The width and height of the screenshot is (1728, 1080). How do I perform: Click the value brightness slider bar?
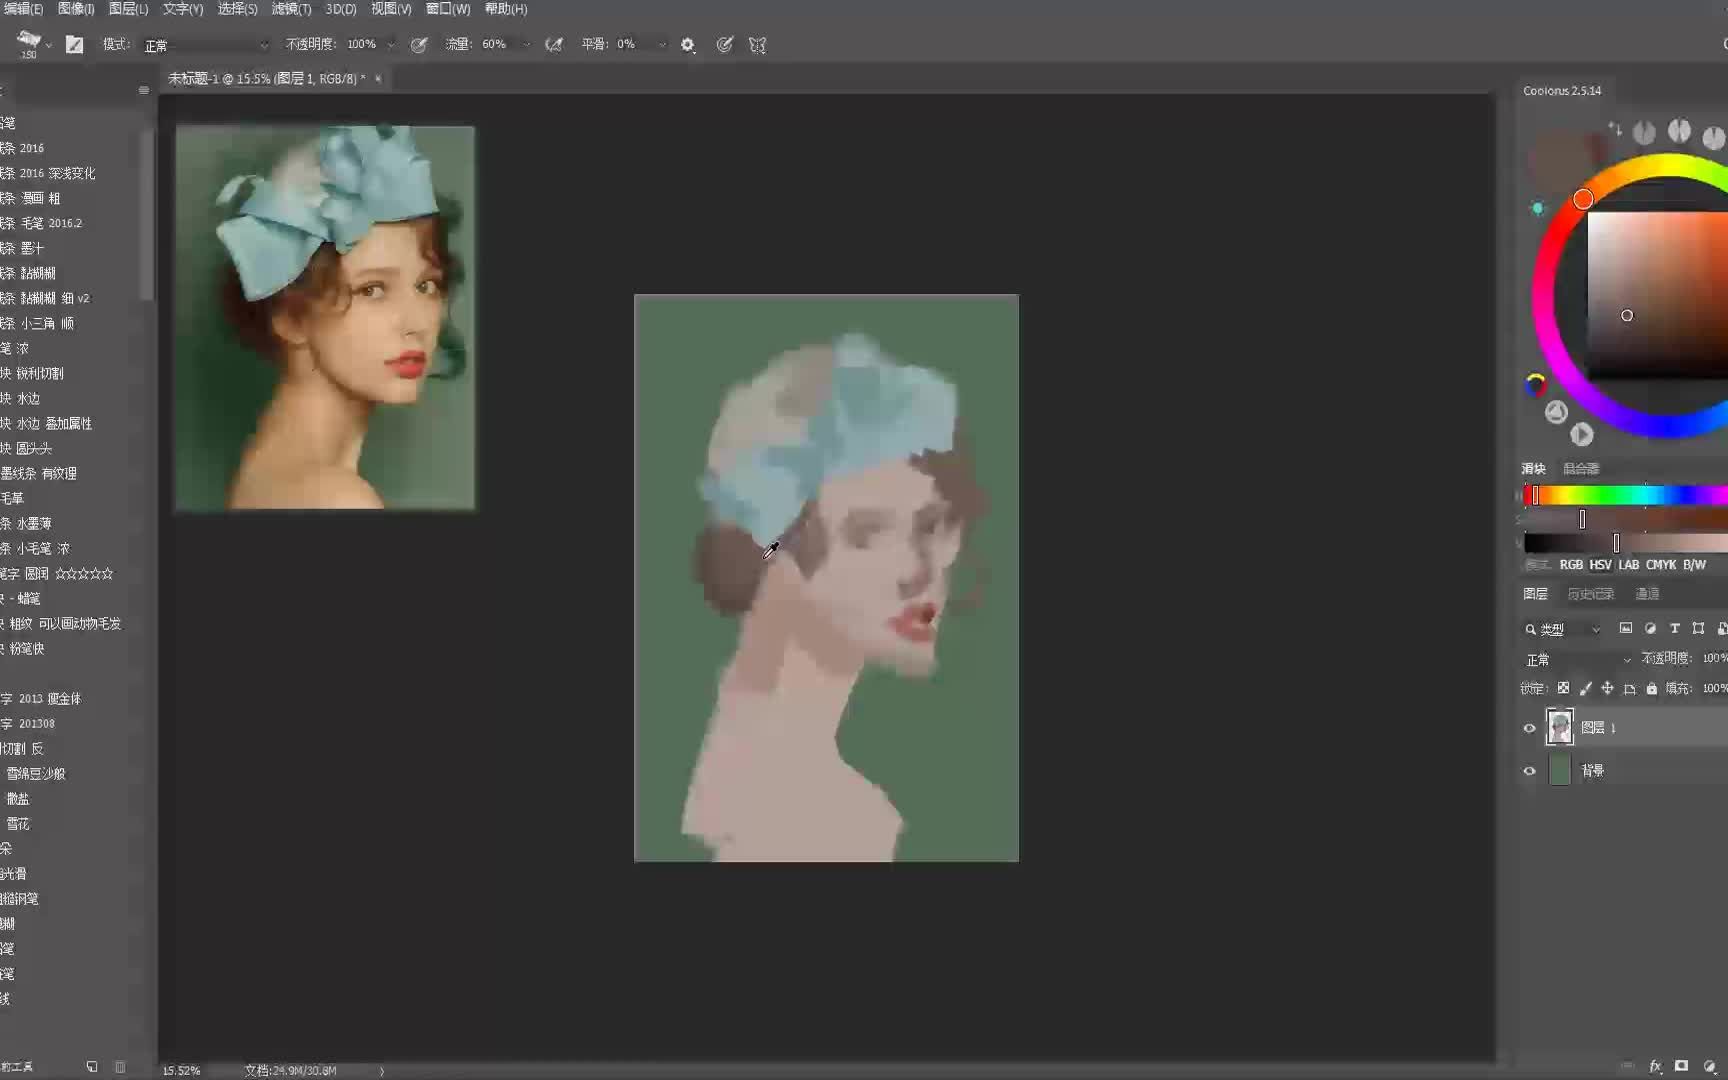(x=1625, y=543)
